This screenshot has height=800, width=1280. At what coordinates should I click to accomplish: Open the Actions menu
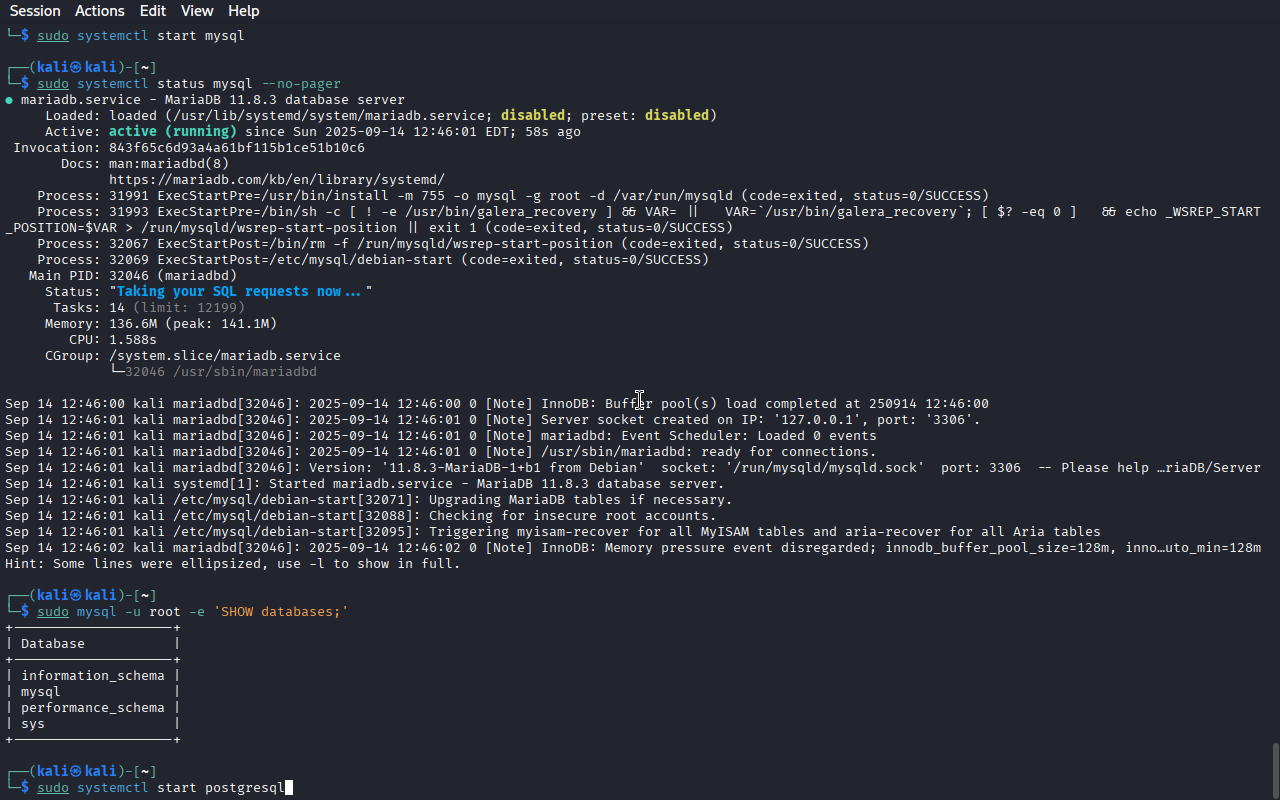[99, 11]
